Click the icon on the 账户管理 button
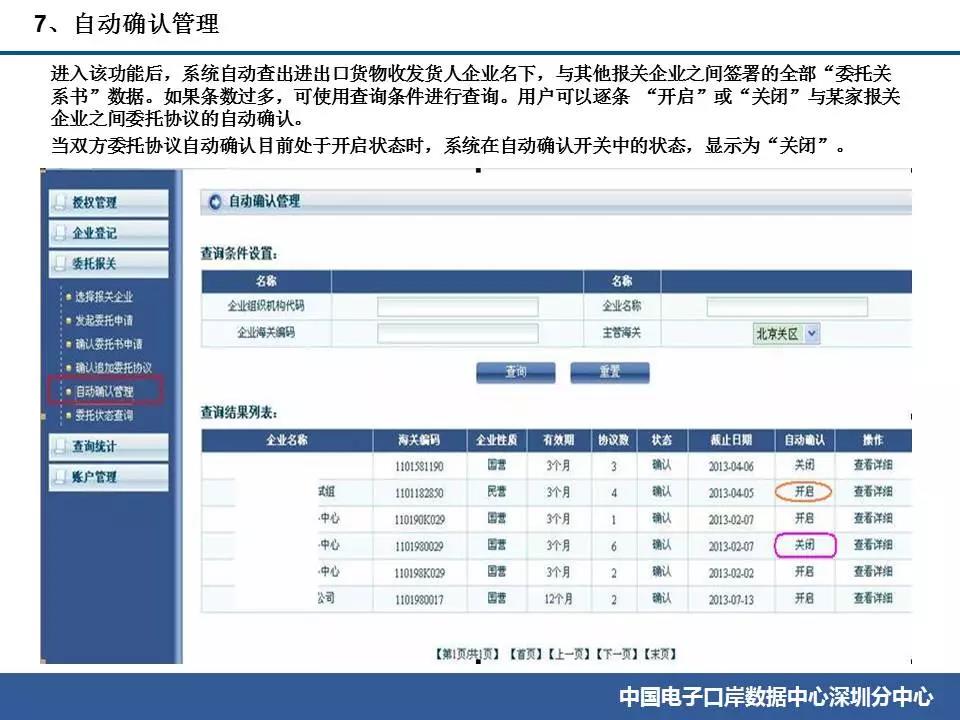 point(61,477)
